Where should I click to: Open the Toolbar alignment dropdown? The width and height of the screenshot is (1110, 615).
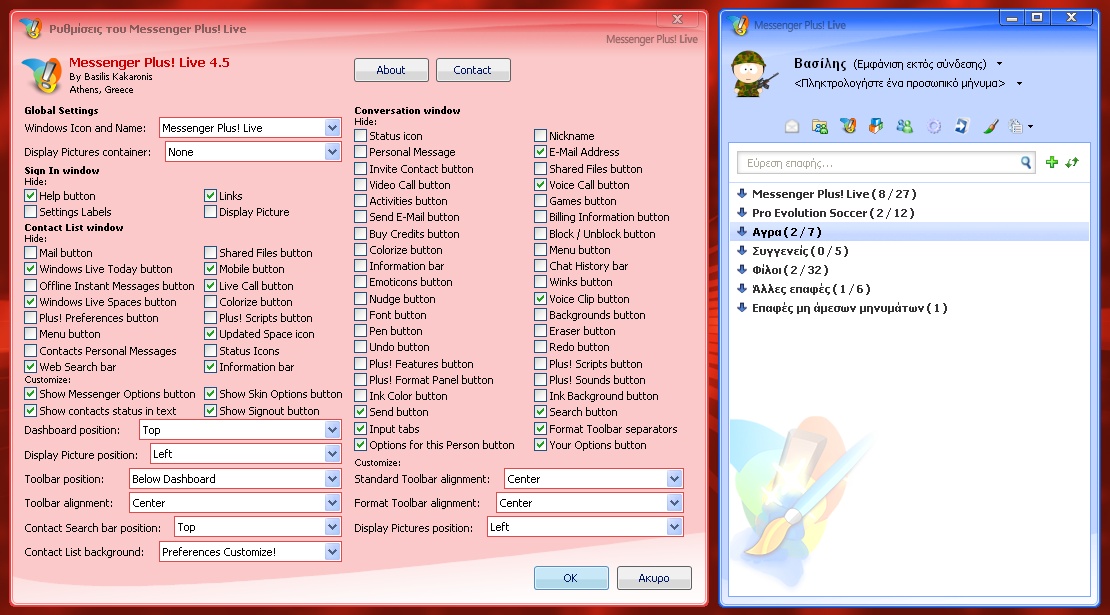235,503
